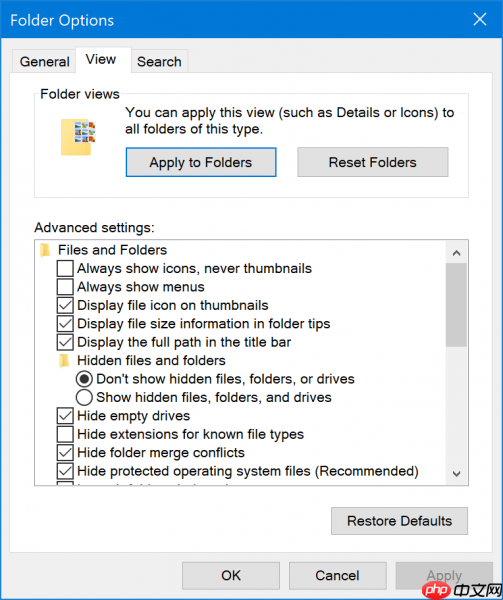
Task: Confirm with the OK button
Action: (x=231, y=576)
